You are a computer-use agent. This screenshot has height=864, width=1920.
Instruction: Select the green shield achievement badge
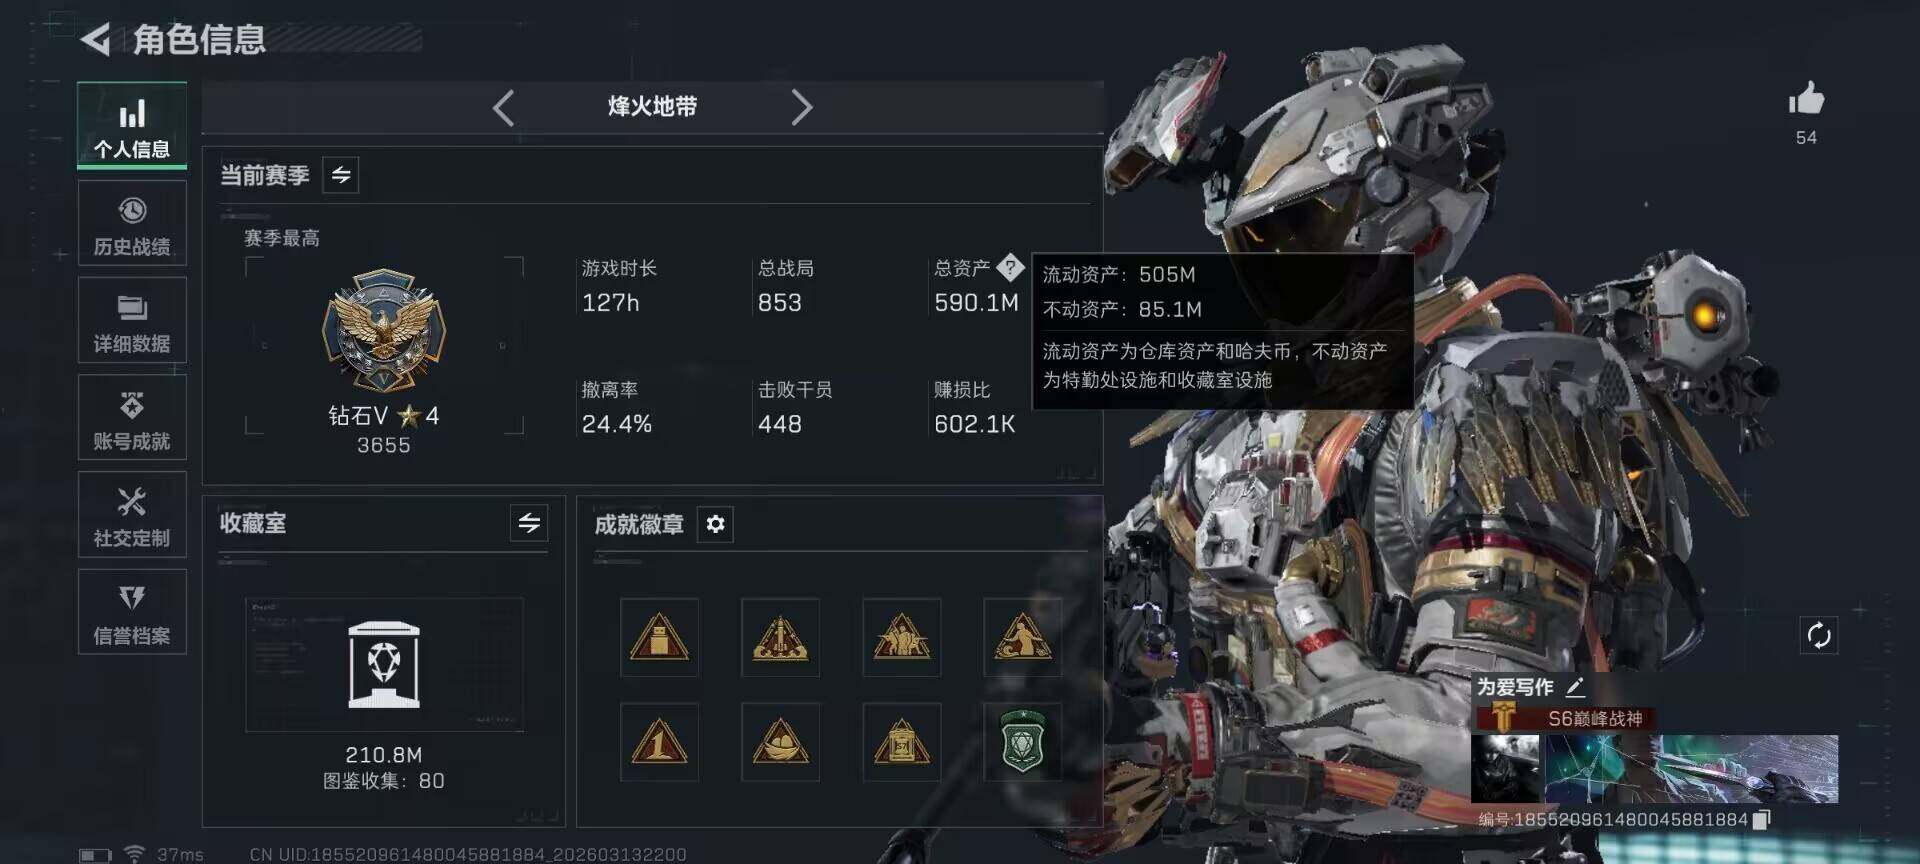1022,742
